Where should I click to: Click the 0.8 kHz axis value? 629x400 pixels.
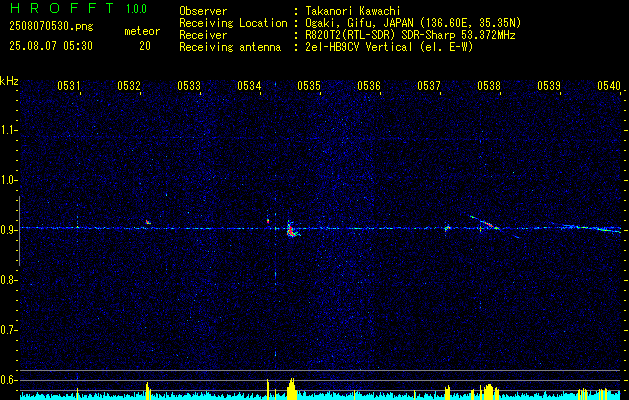coord(8,280)
